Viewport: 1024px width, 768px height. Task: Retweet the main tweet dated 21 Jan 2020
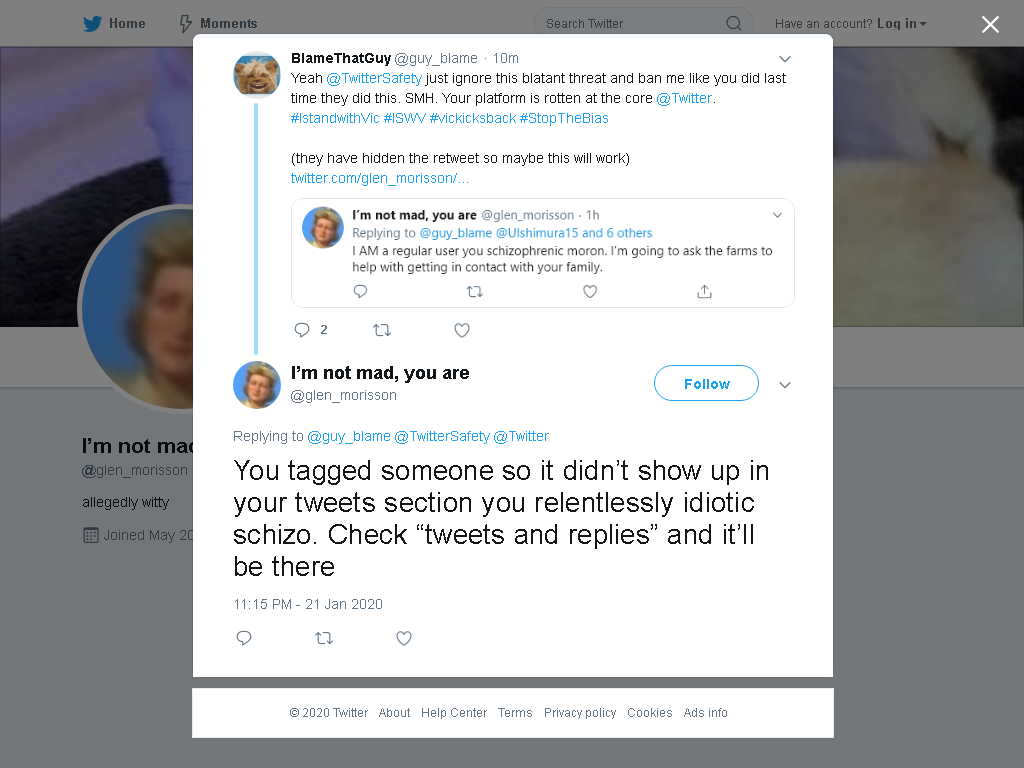point(324,638)
